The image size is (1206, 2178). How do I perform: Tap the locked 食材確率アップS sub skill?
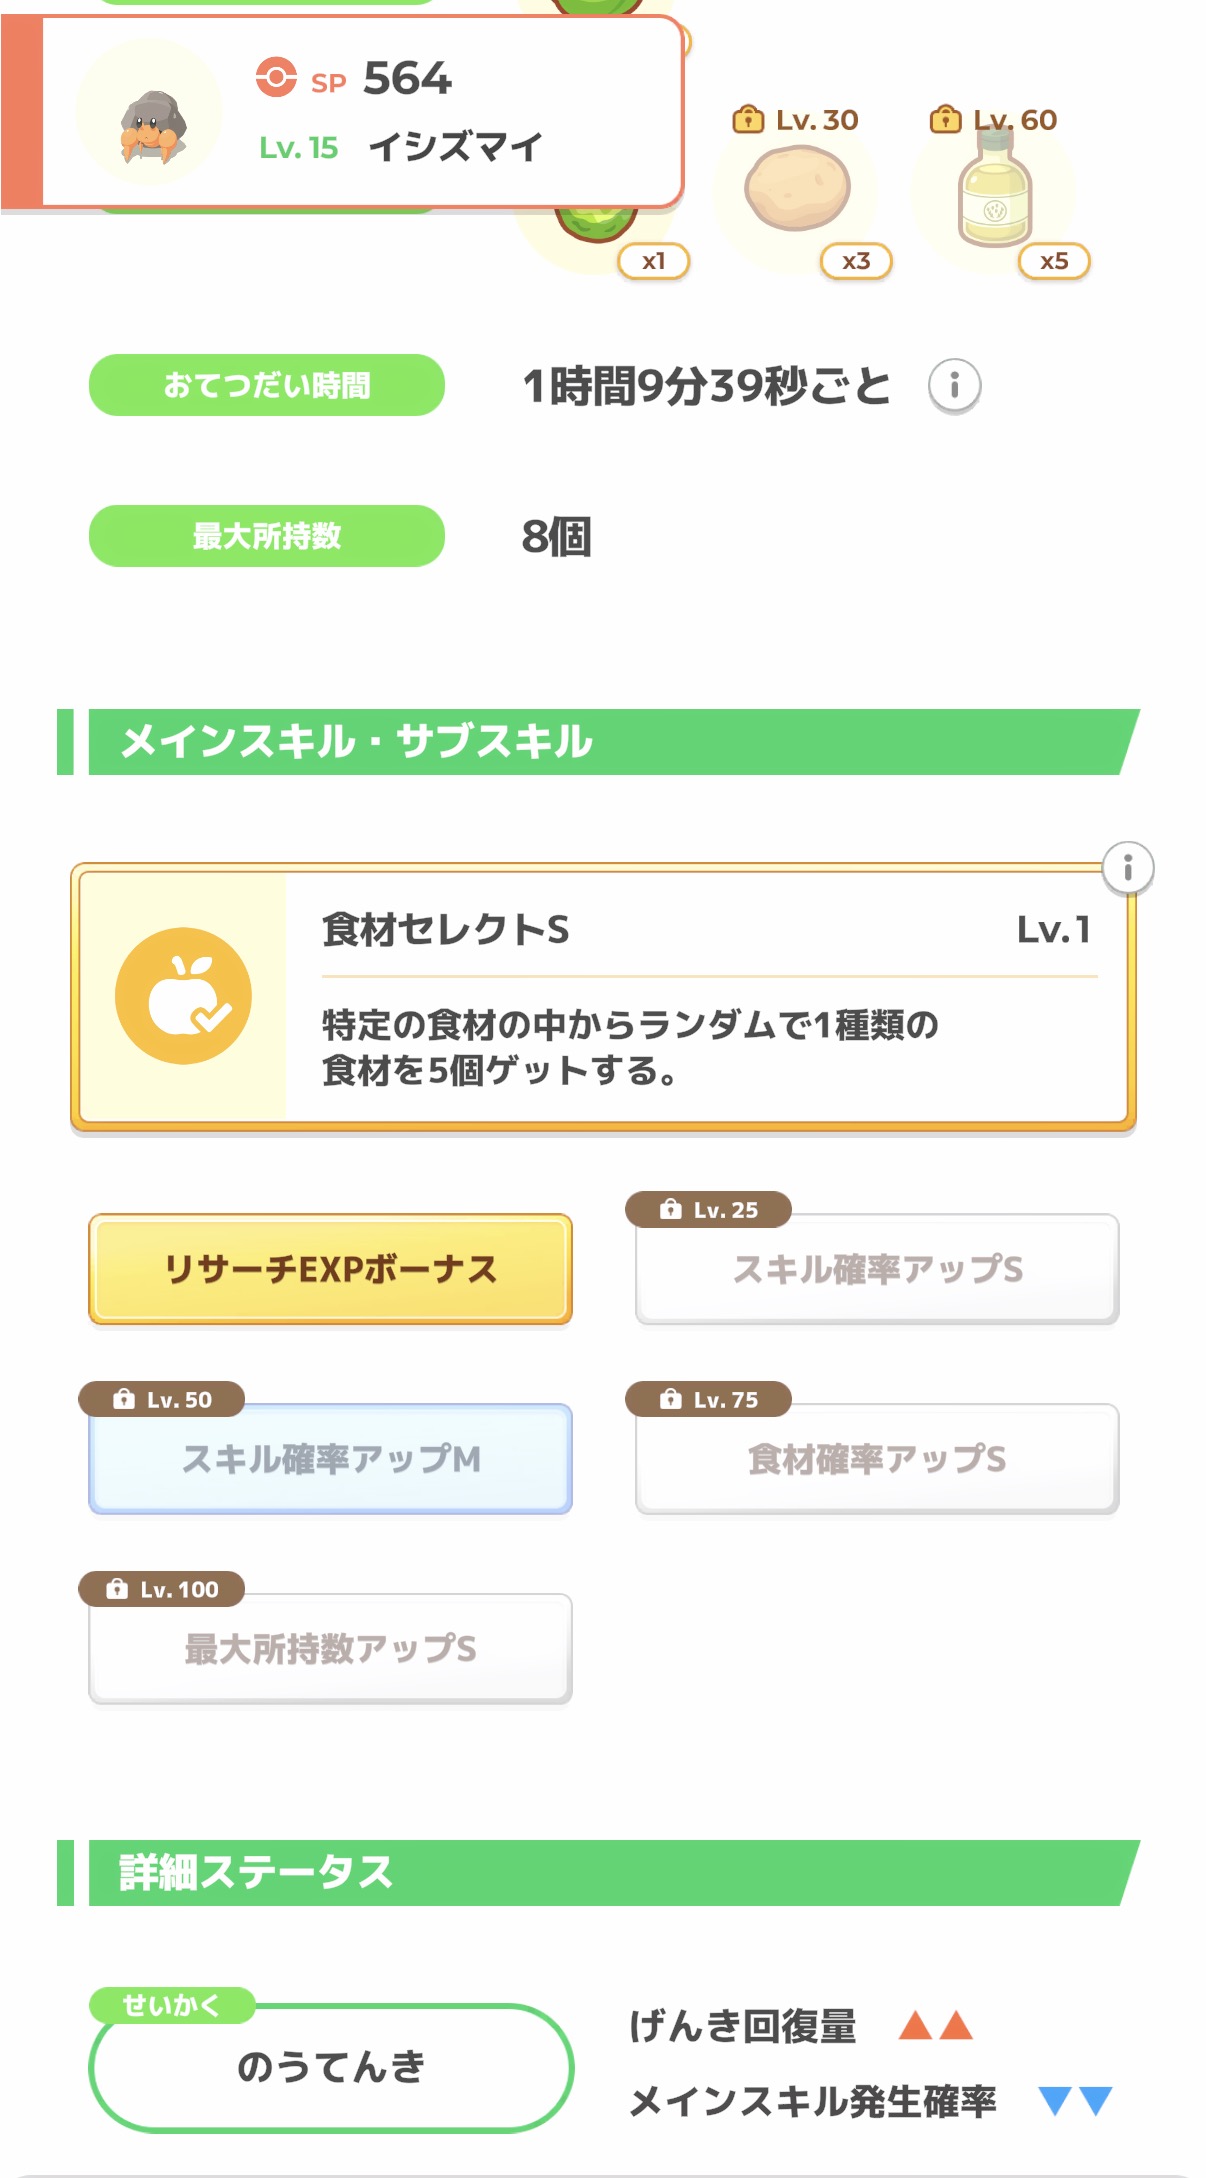click(x=877, y=1459)
